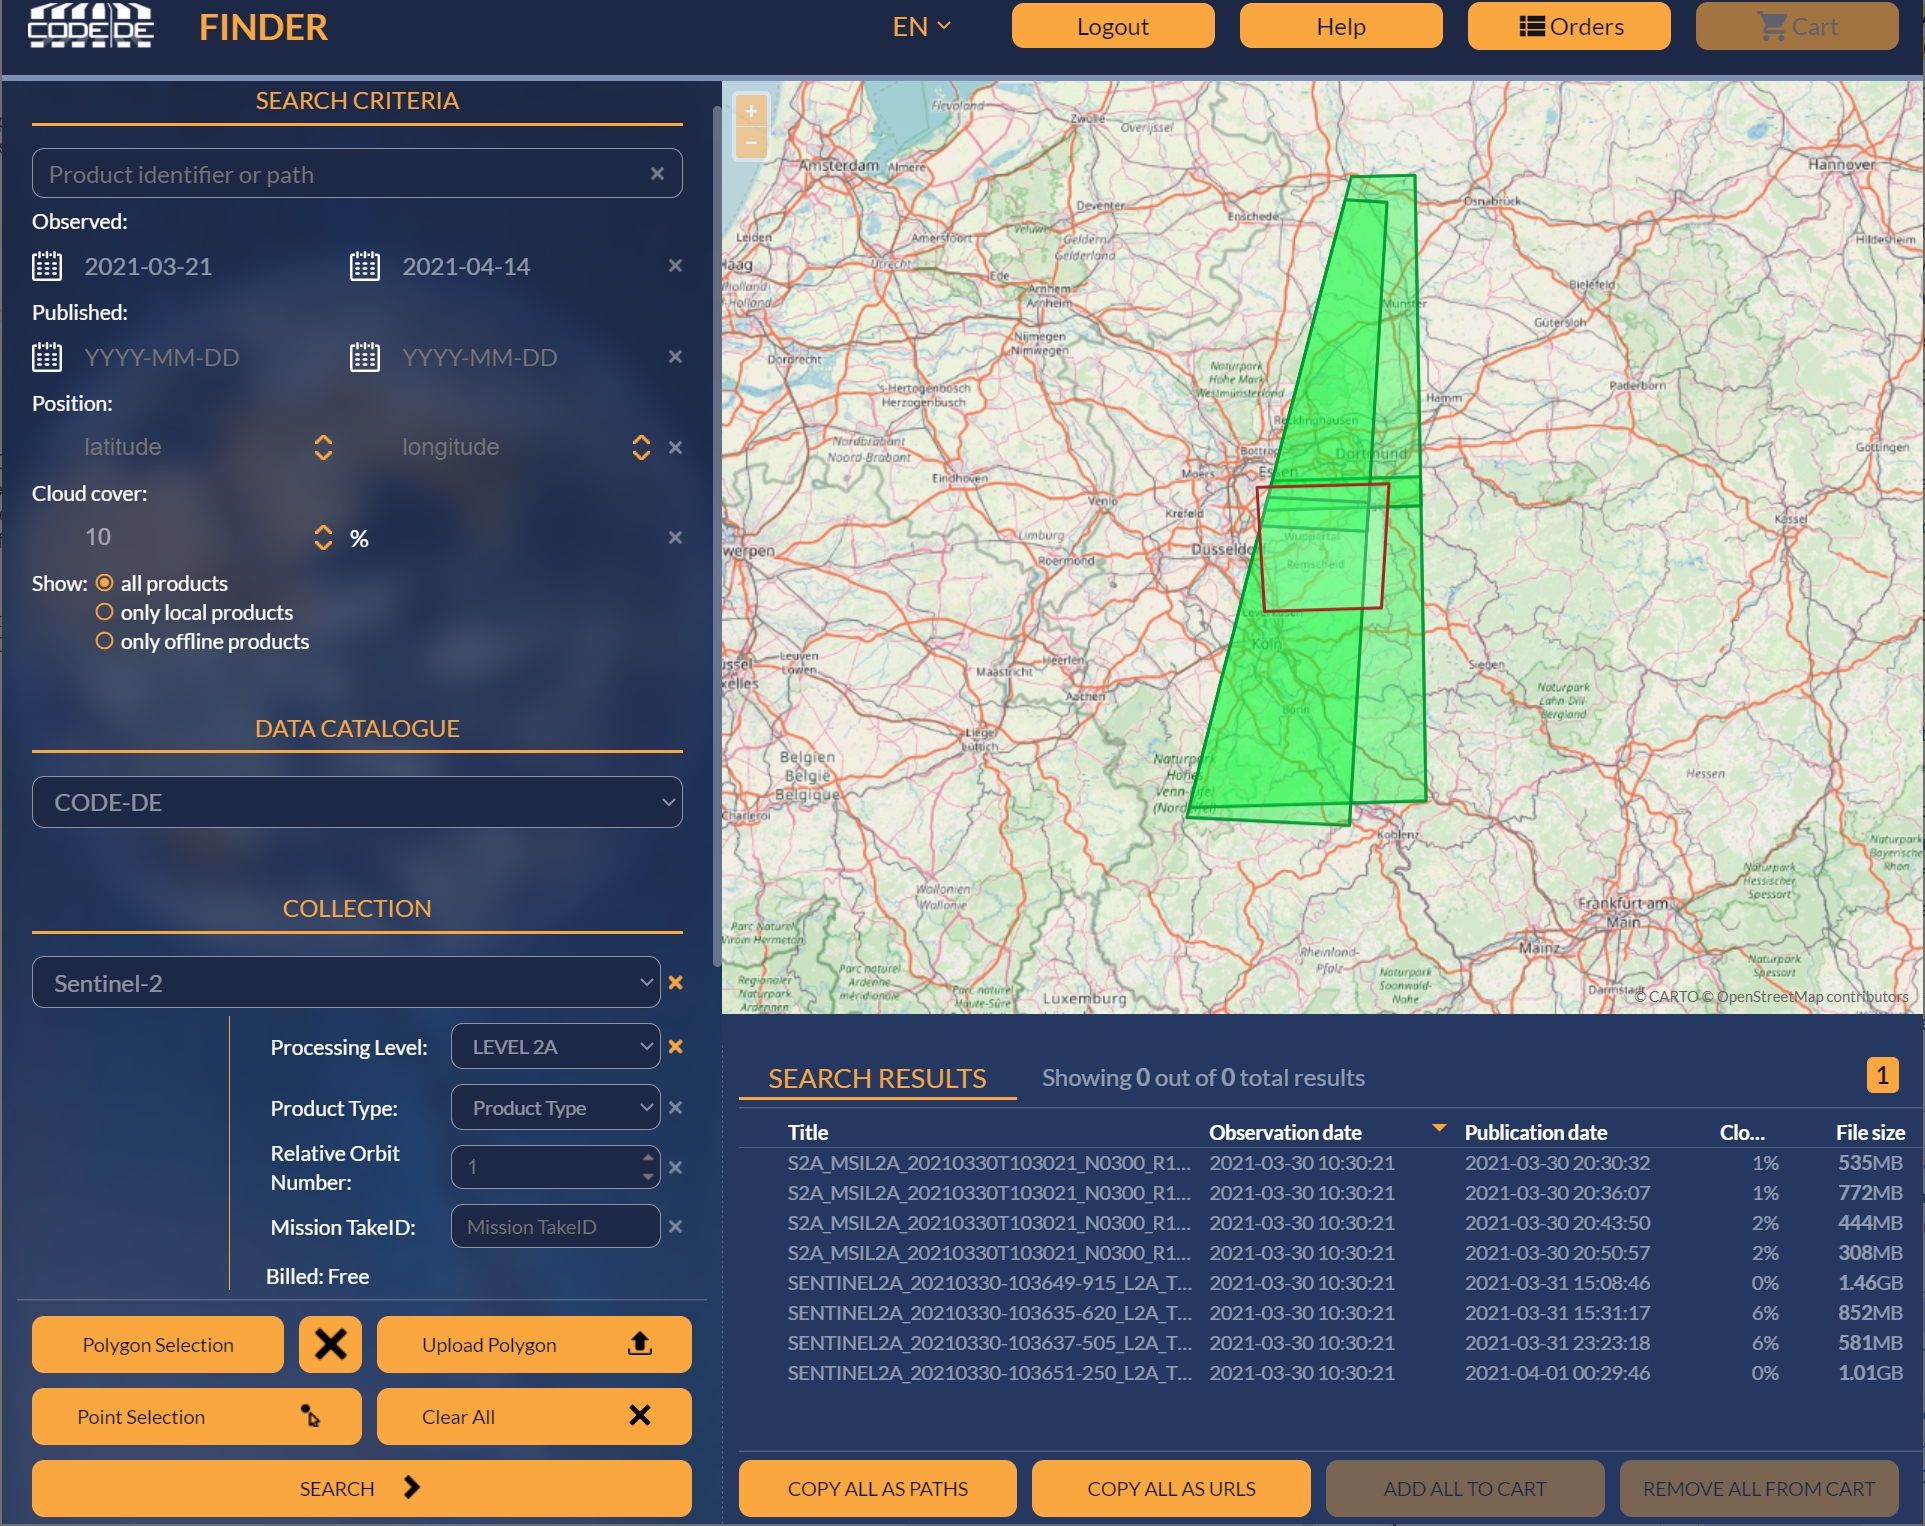This screenshot has height=1526, width=1925.
Task: Start Polygon Selection drawing mode
Action: (x=158, y=1345)
